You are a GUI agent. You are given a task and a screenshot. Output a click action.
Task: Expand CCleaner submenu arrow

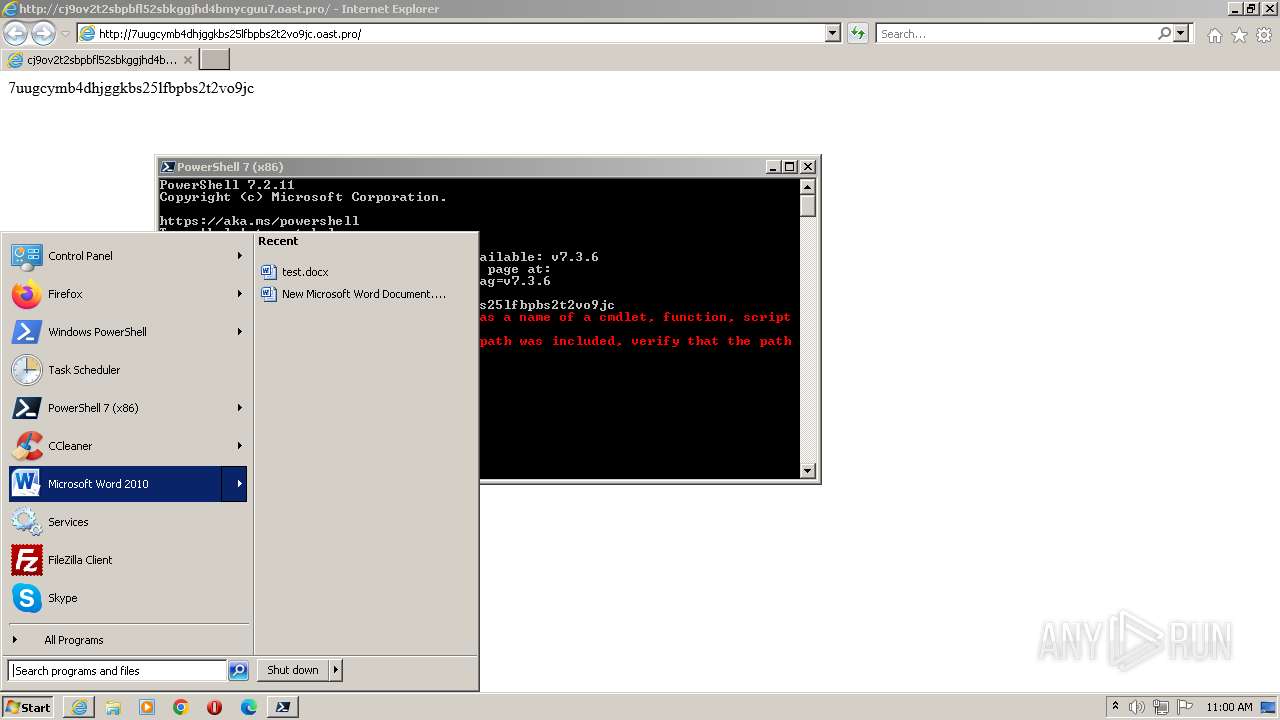coord(239,446)
